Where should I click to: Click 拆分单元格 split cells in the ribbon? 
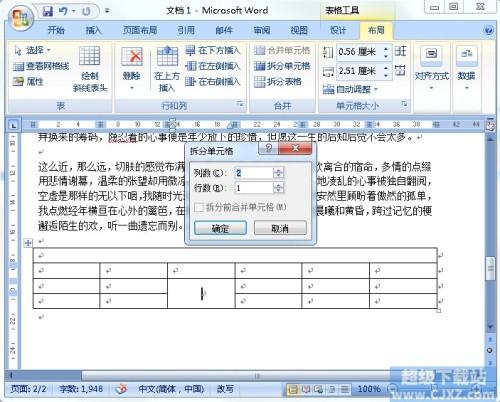click(282, 66)
